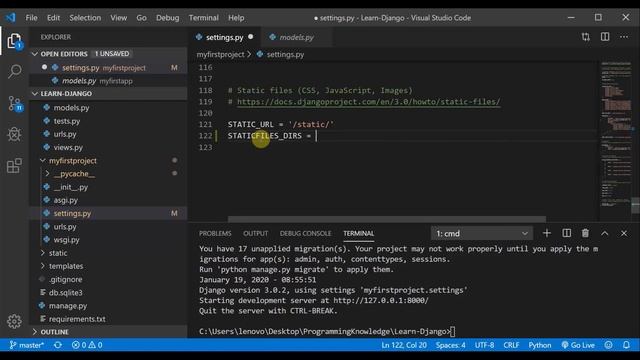
Task: Collapse the LEARN-DJANGO folder section
Action: click(x=35, y=93)
